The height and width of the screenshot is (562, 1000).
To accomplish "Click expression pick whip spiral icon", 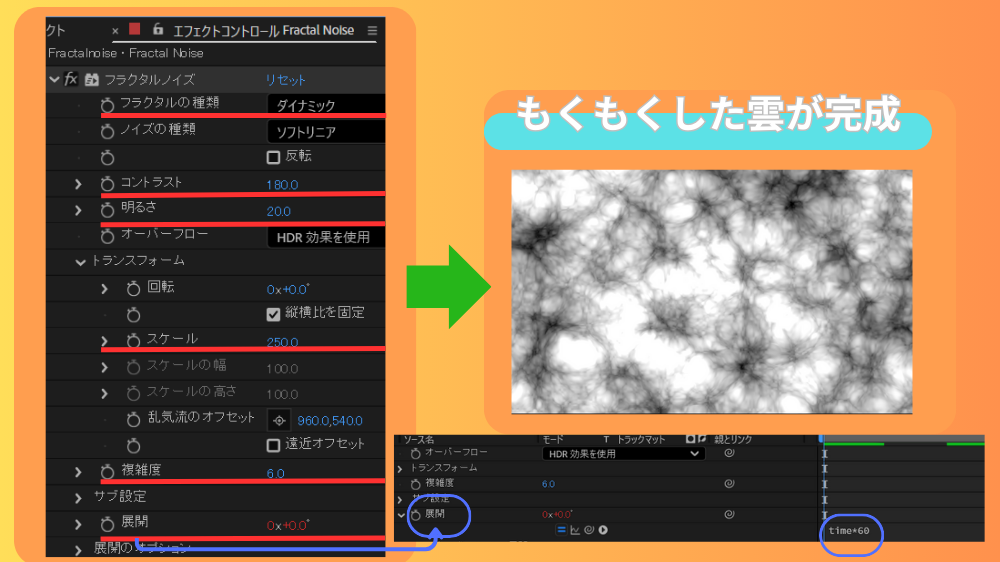I will point(589,530).
